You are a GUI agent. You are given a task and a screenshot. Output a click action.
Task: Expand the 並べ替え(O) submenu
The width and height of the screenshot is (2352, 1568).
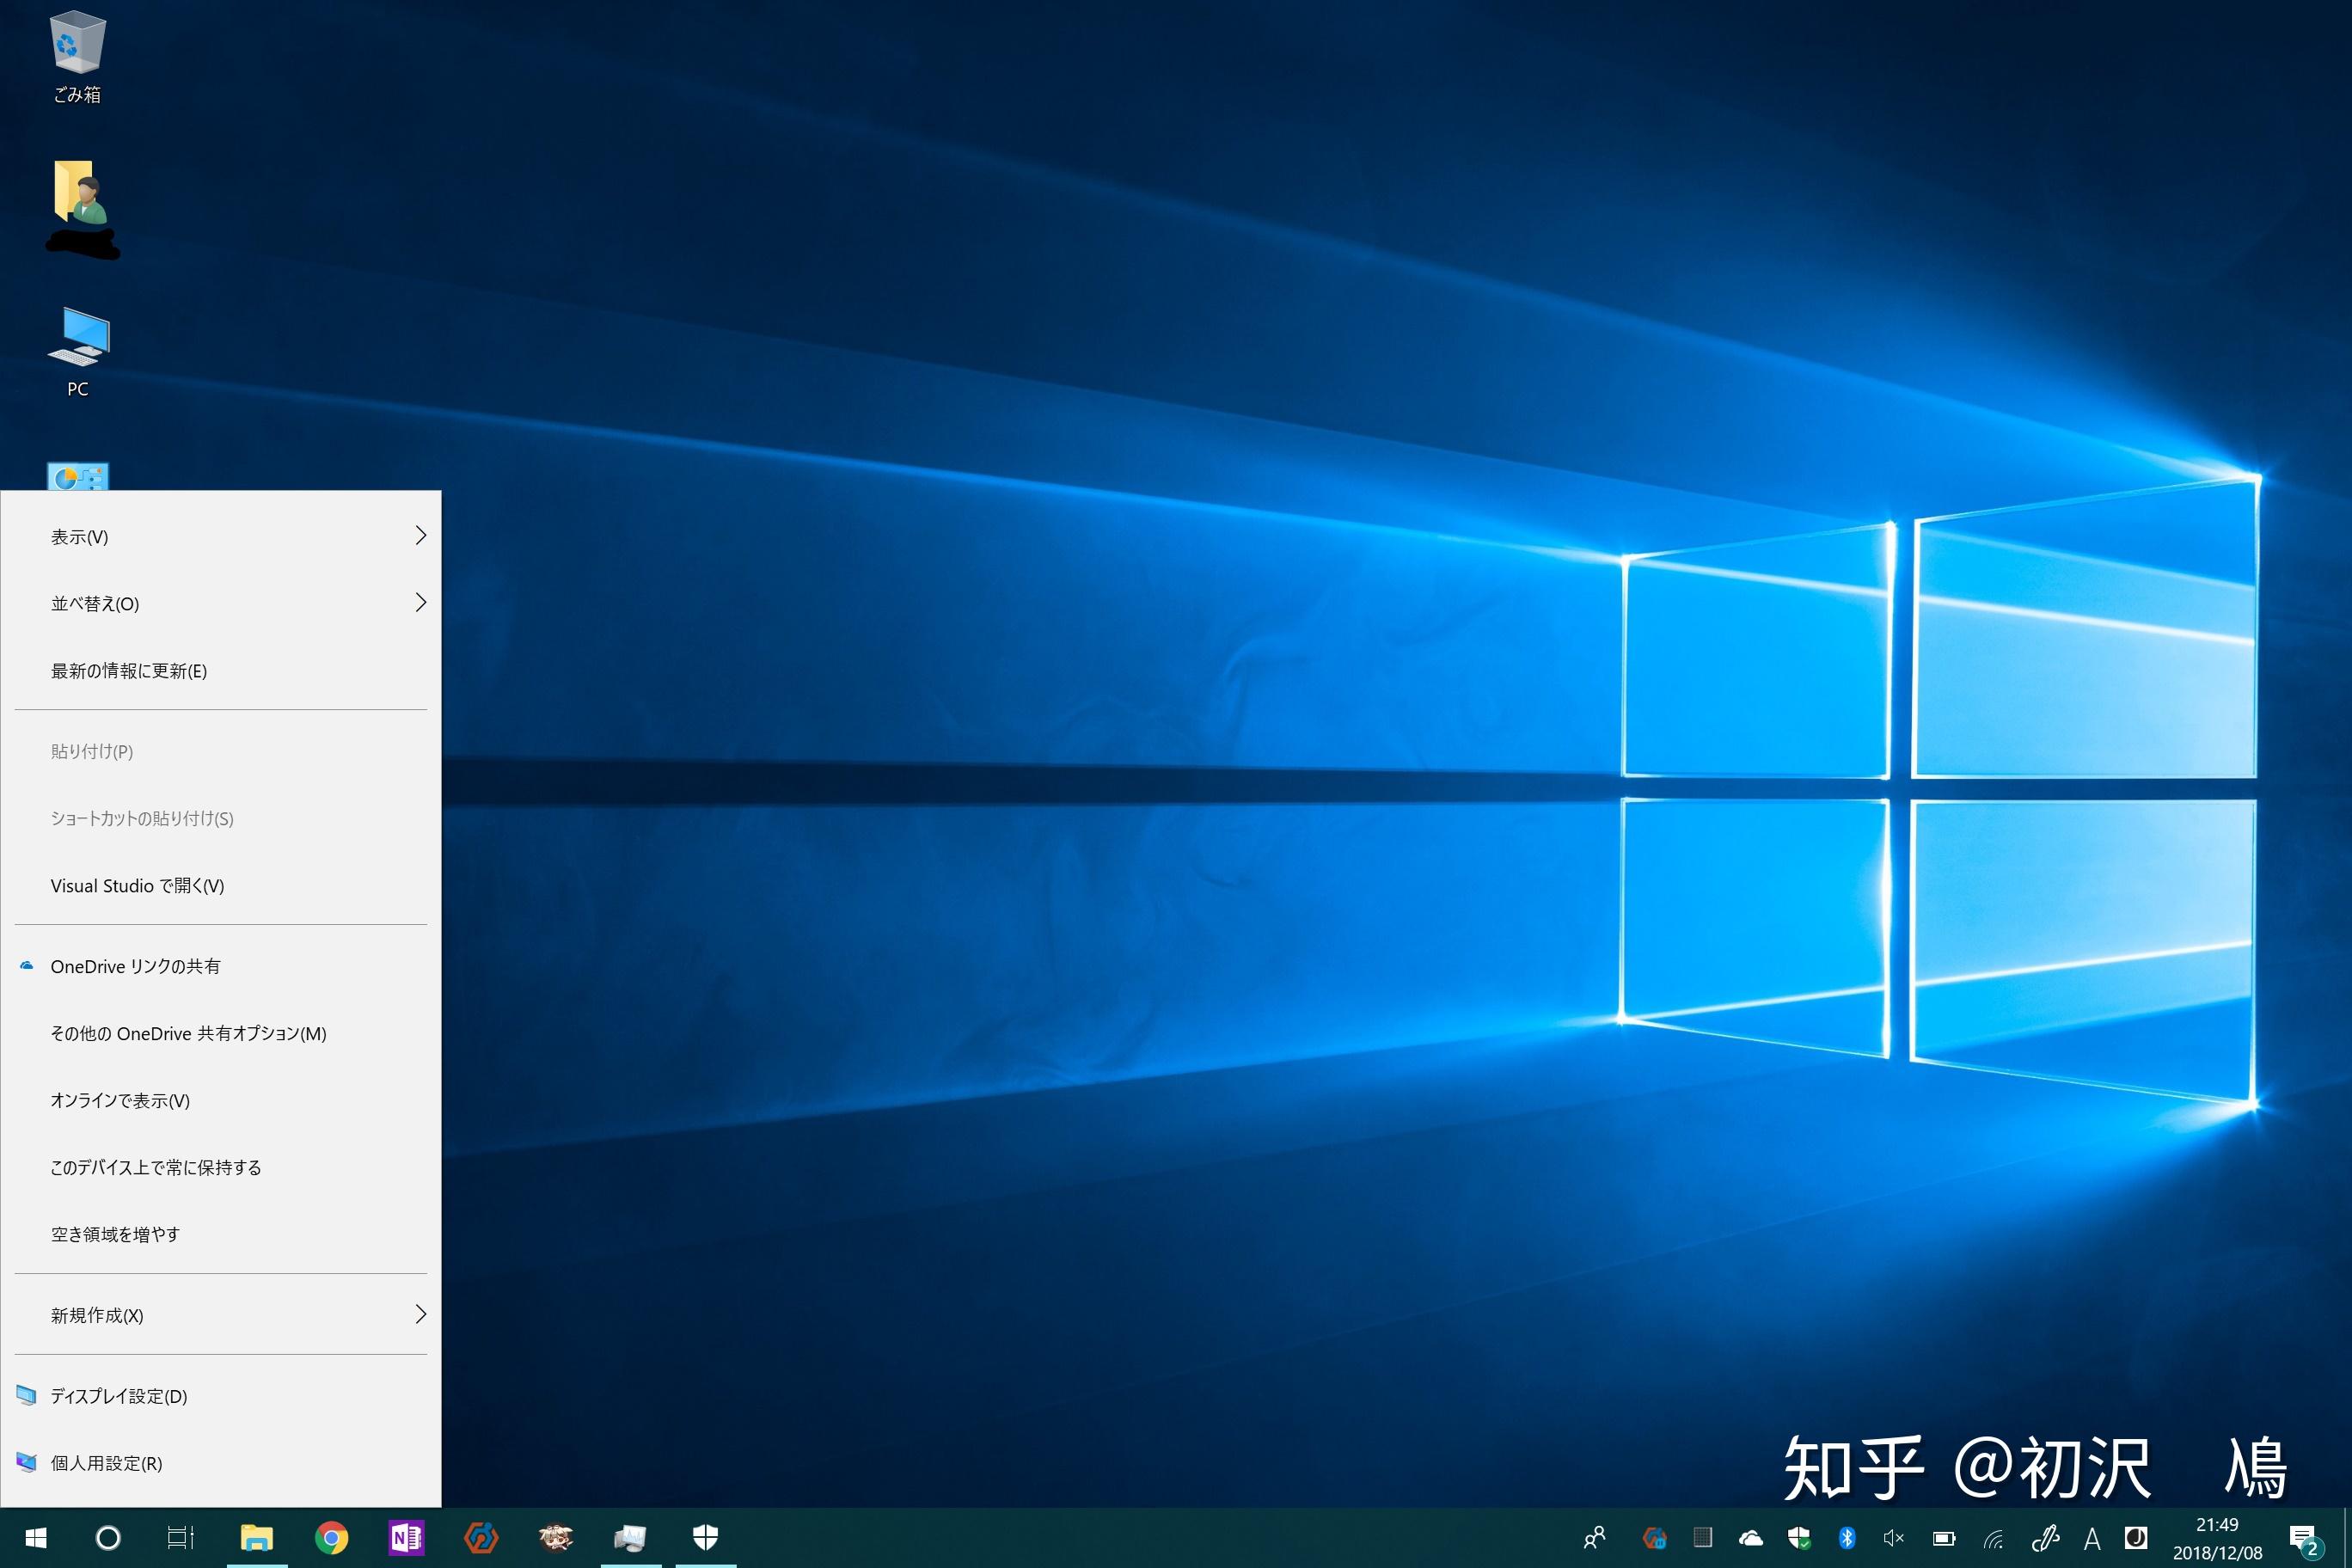[x=221, y=603]
